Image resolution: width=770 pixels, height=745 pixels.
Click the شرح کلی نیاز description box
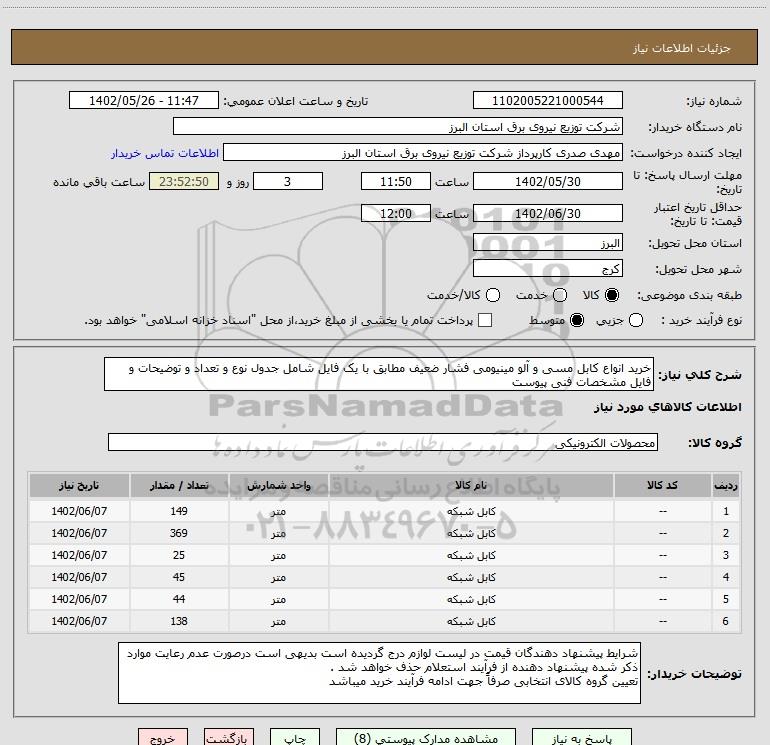point(379,374)
